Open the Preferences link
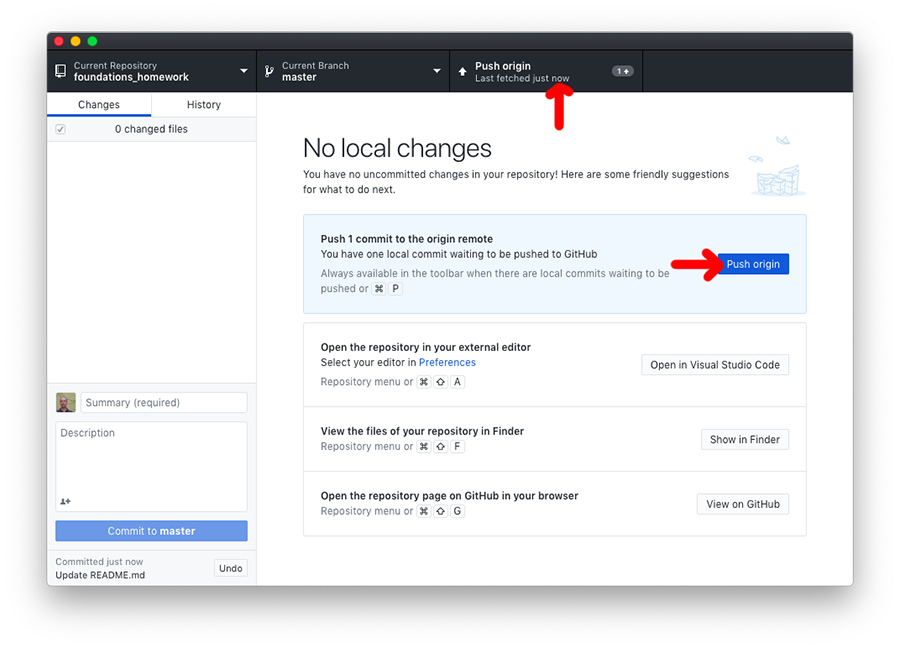The height and width of the screenshot is (648, 900). tap(447, 363)
